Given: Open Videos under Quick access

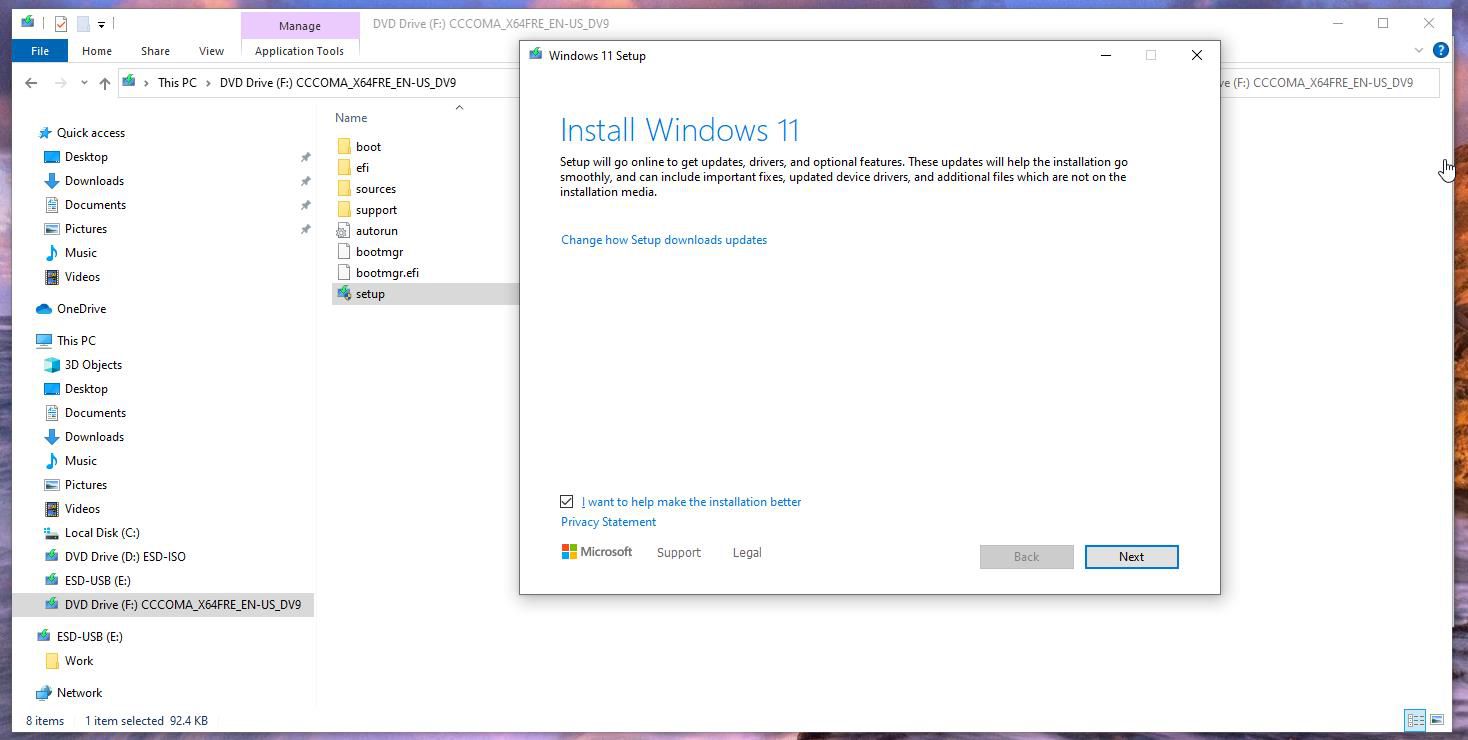Looking at the screenshot, I should pyautogui.click(x=82, y=277).
